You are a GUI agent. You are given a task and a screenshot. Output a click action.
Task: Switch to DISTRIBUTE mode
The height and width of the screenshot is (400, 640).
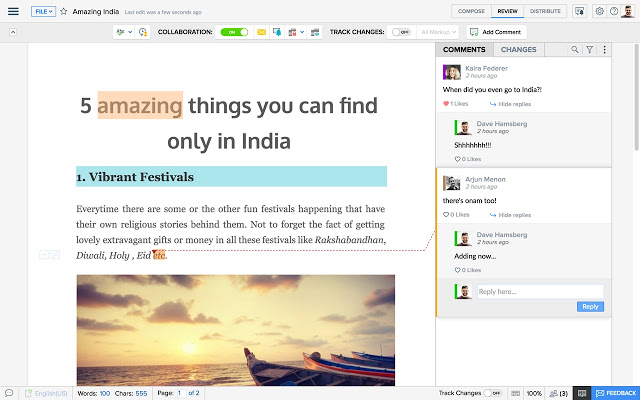tap(545, 11)
